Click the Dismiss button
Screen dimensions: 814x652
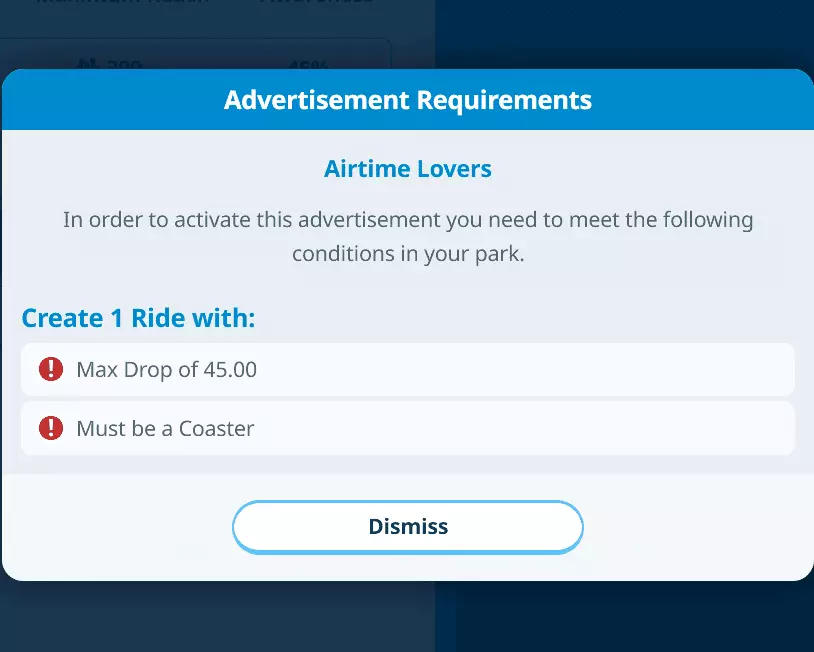click(x=407, y=527)
